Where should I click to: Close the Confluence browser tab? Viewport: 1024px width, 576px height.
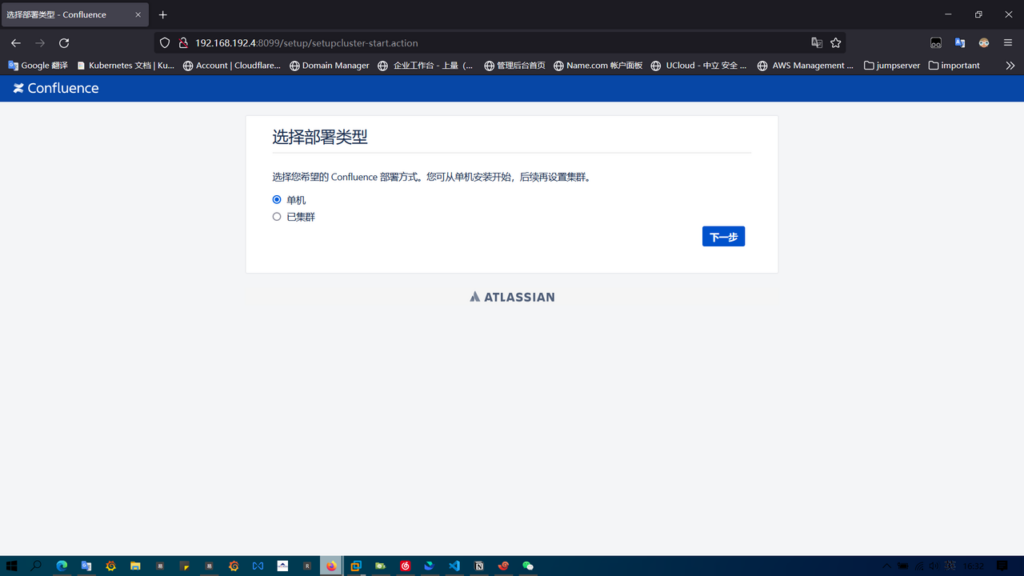tap(138, 15)
